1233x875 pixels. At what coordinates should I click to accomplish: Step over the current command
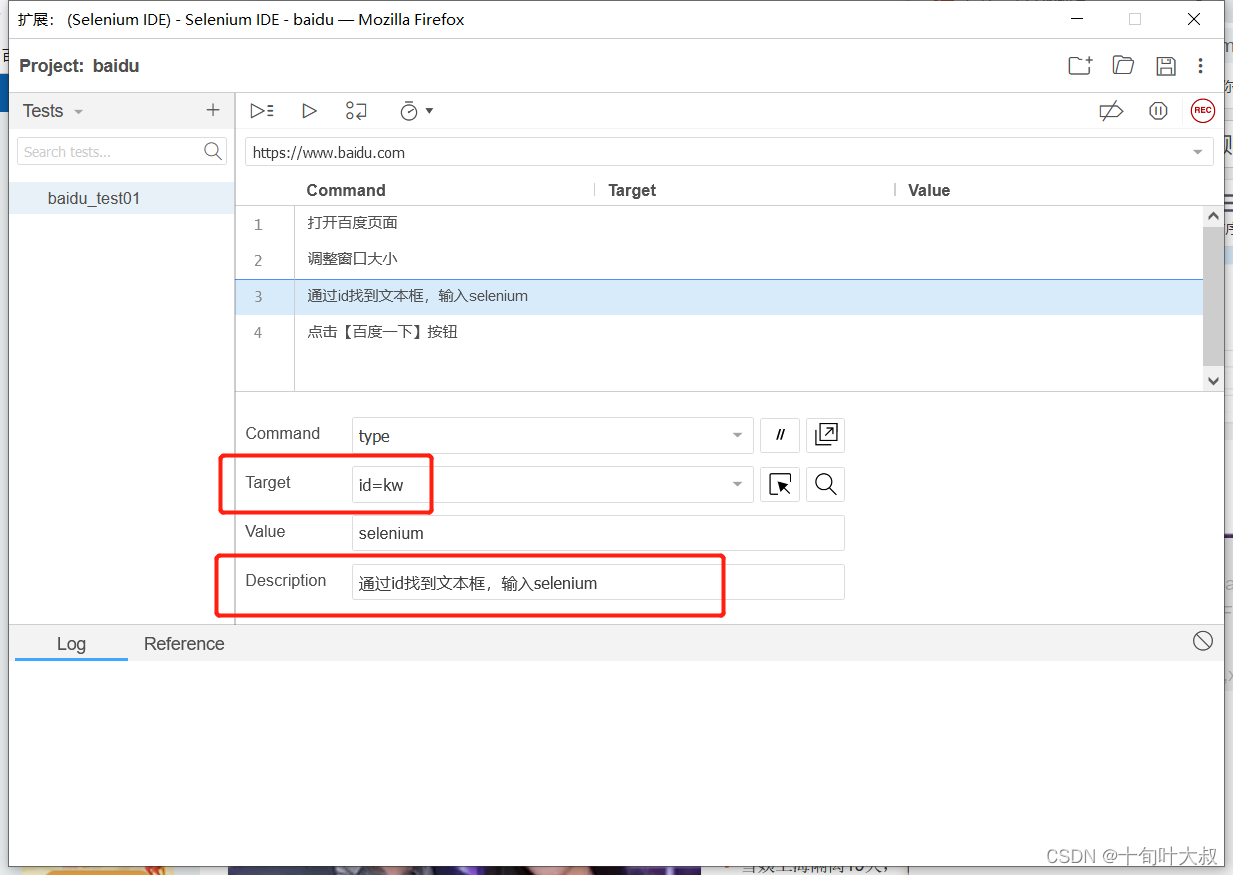click(356, 111)
